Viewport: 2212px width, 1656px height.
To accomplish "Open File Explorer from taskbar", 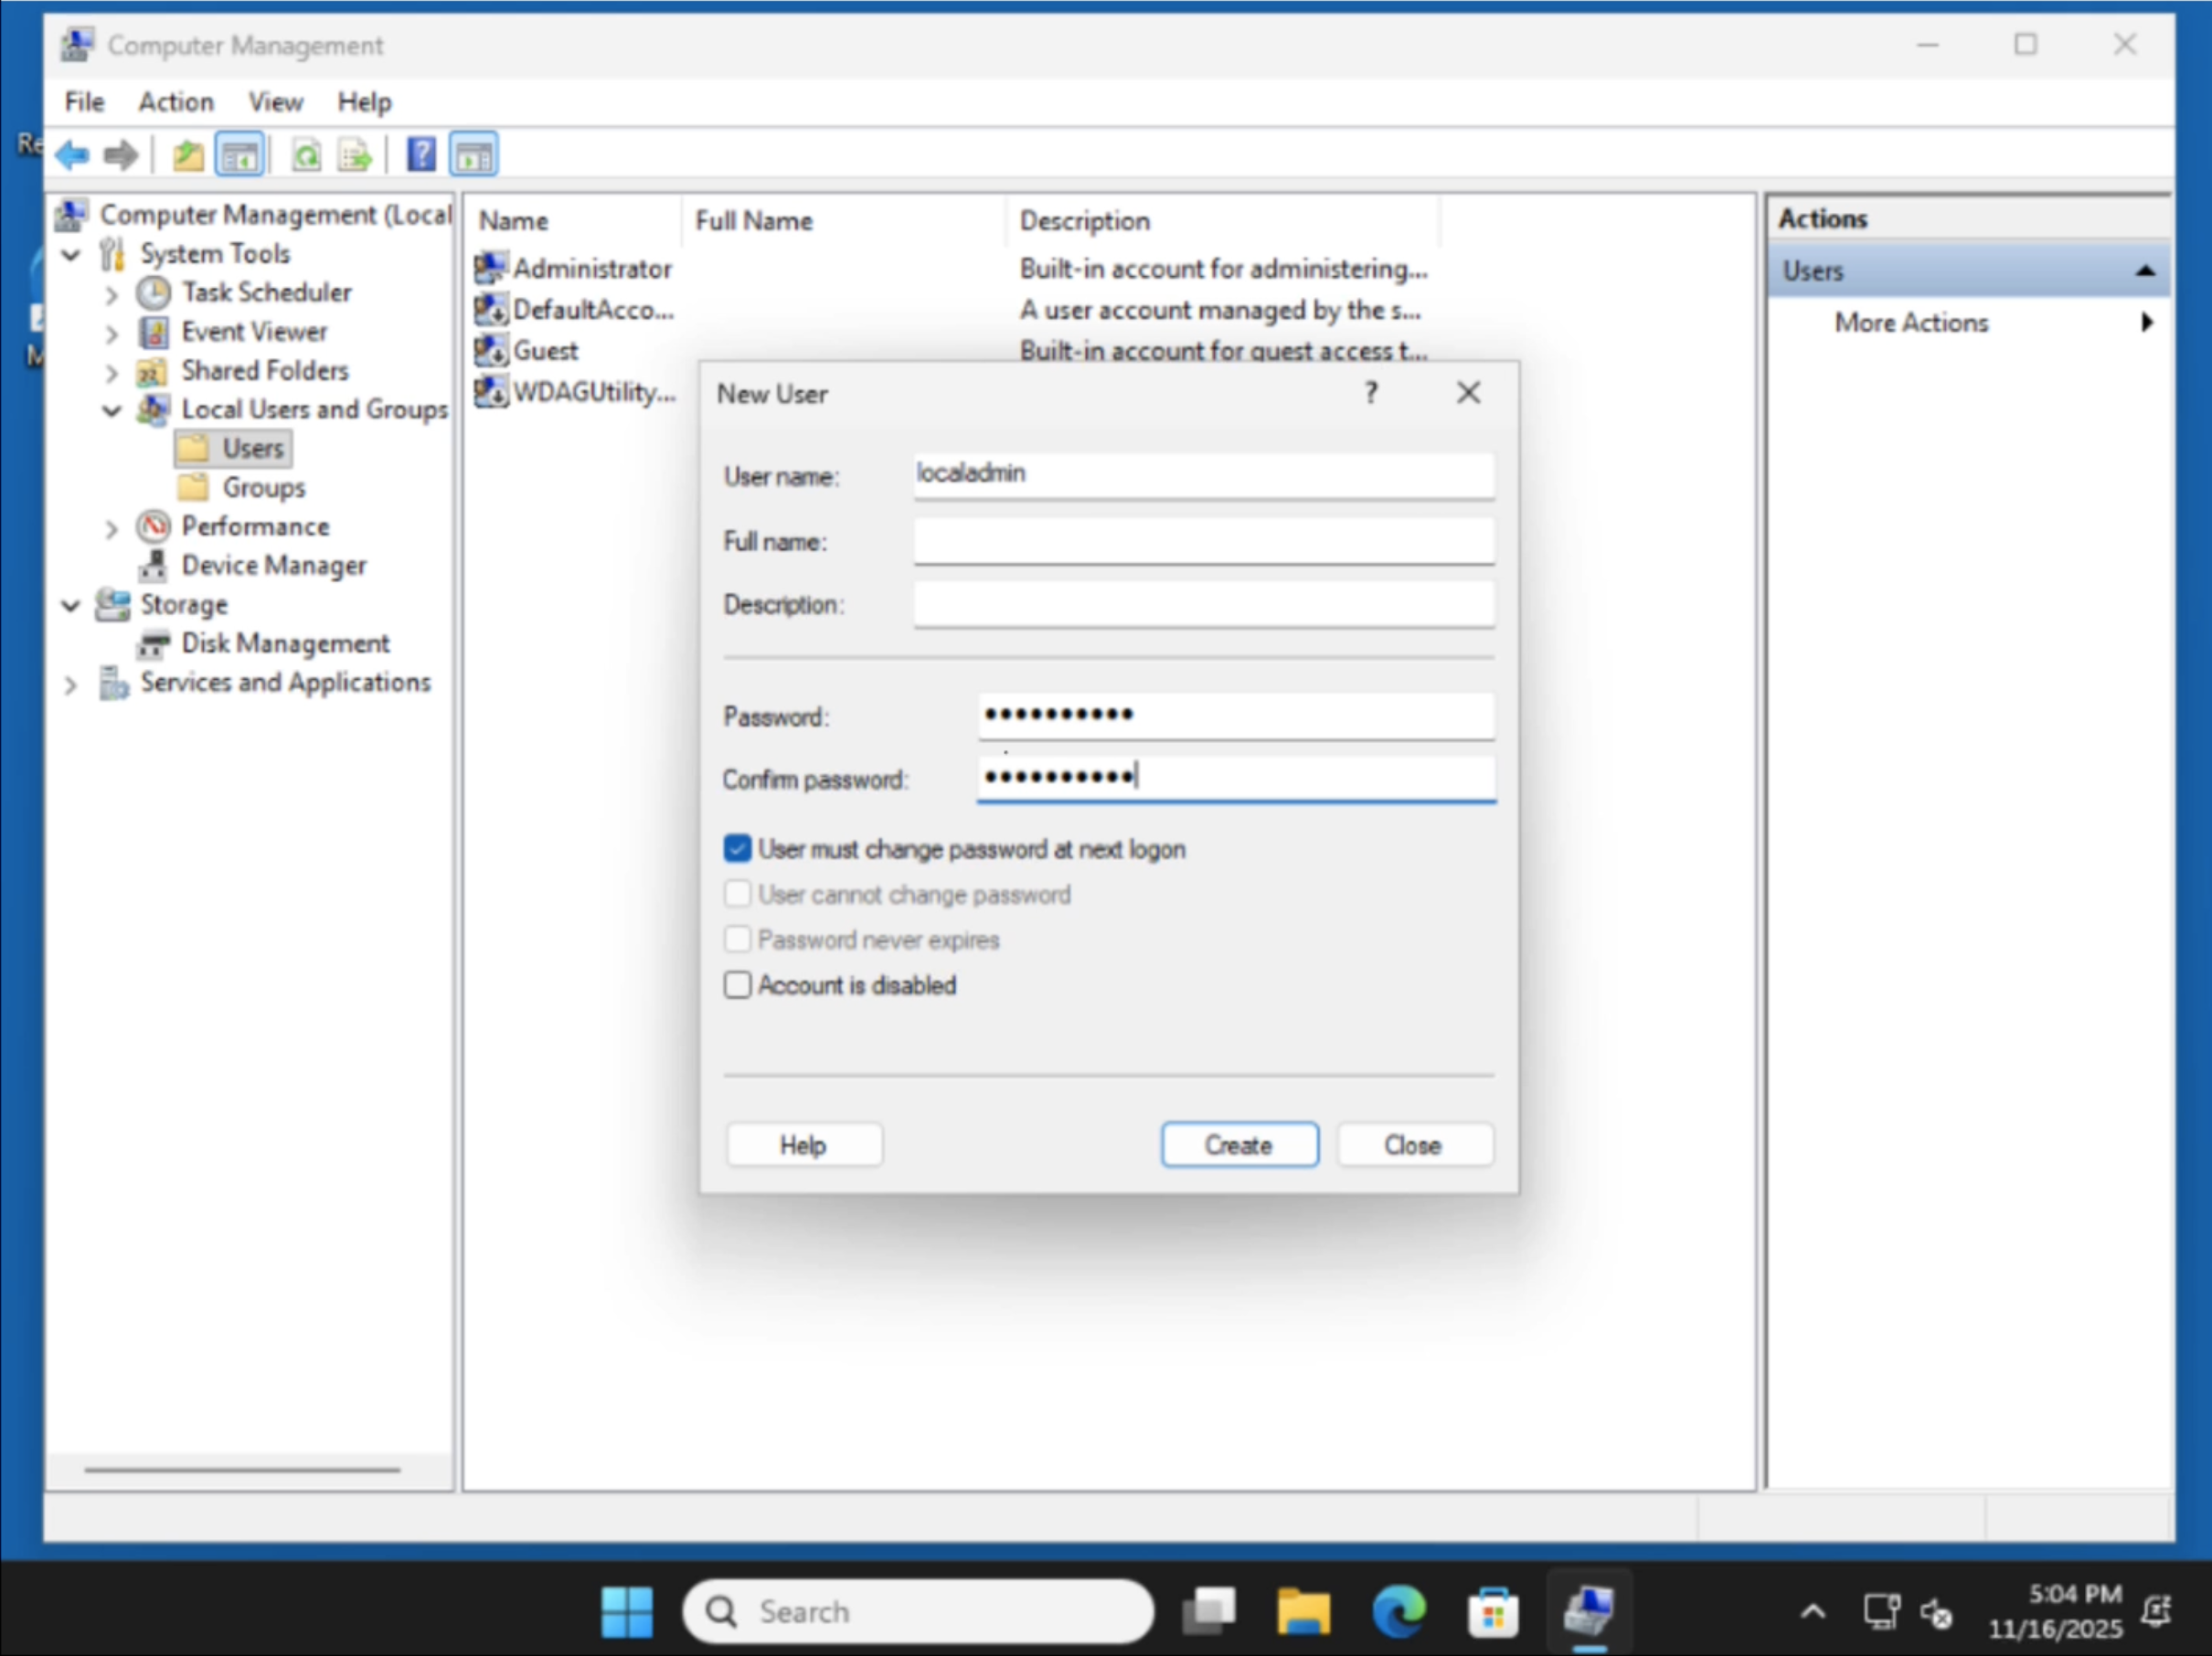I will point(1304,1612).
